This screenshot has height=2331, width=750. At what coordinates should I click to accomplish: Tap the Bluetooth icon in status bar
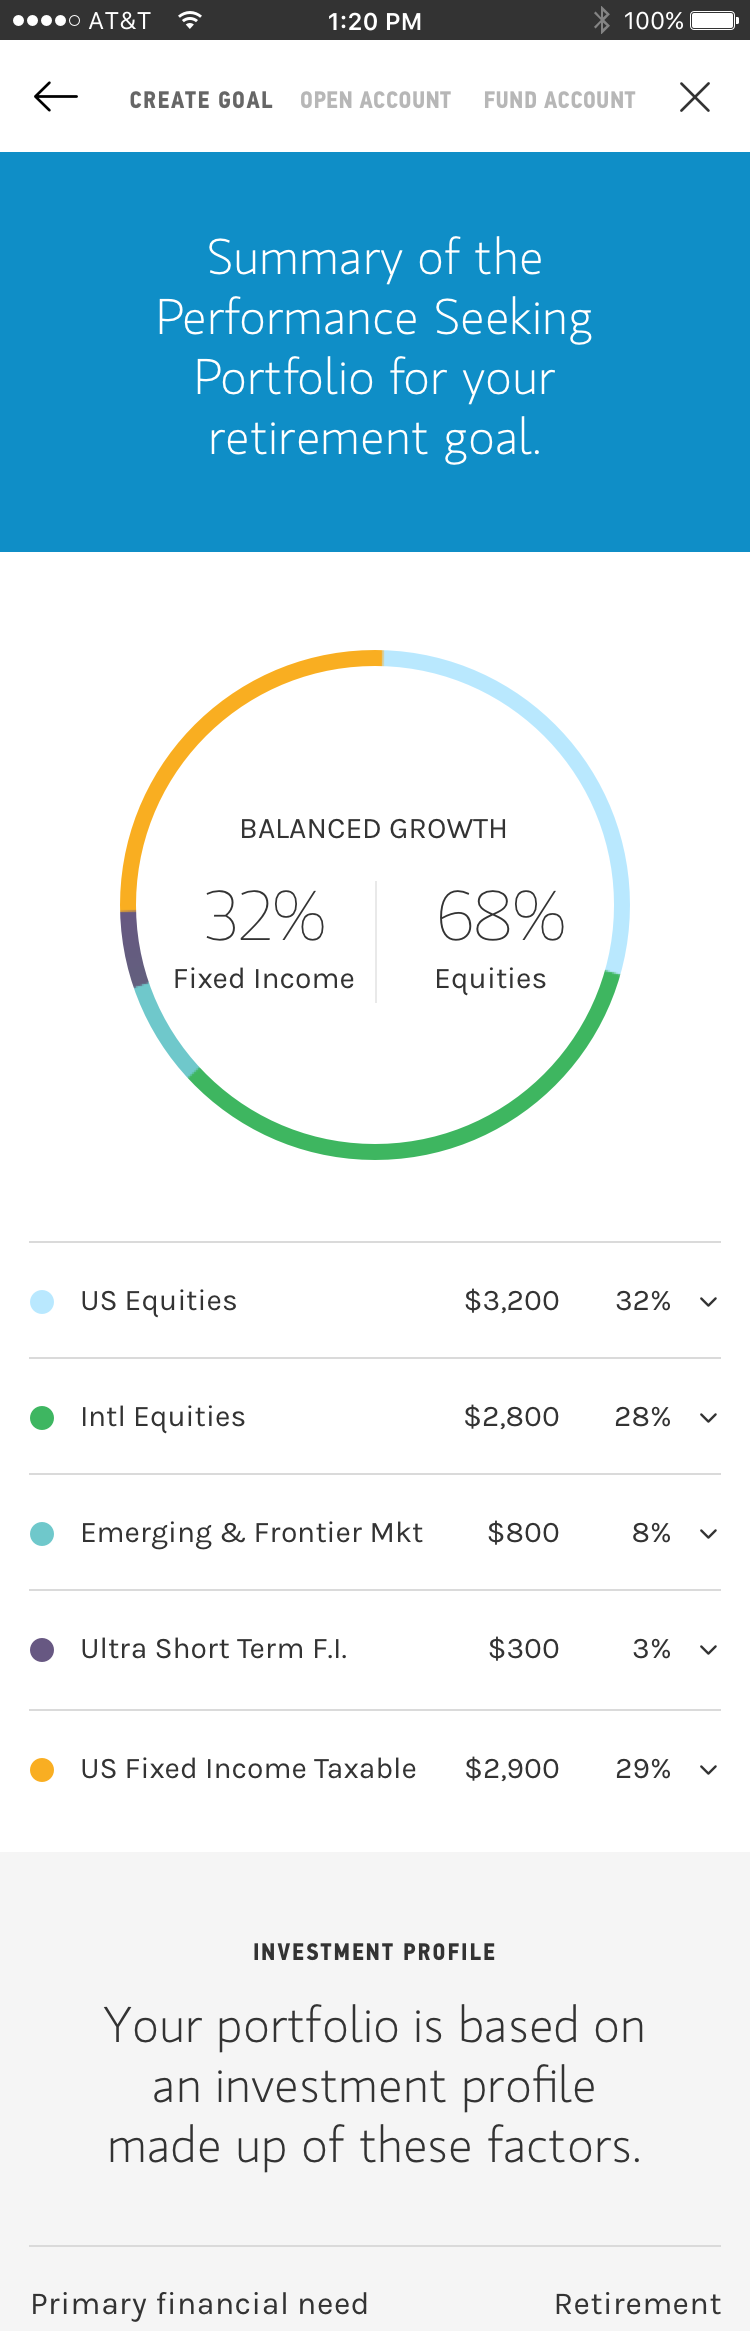601,20
